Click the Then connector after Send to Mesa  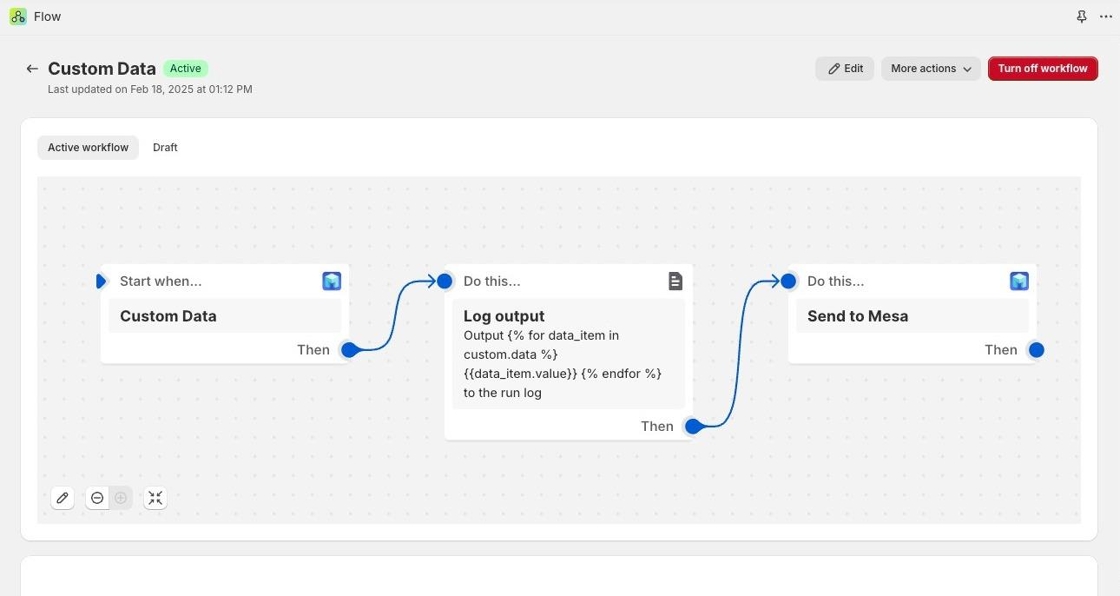[1036, 350]
